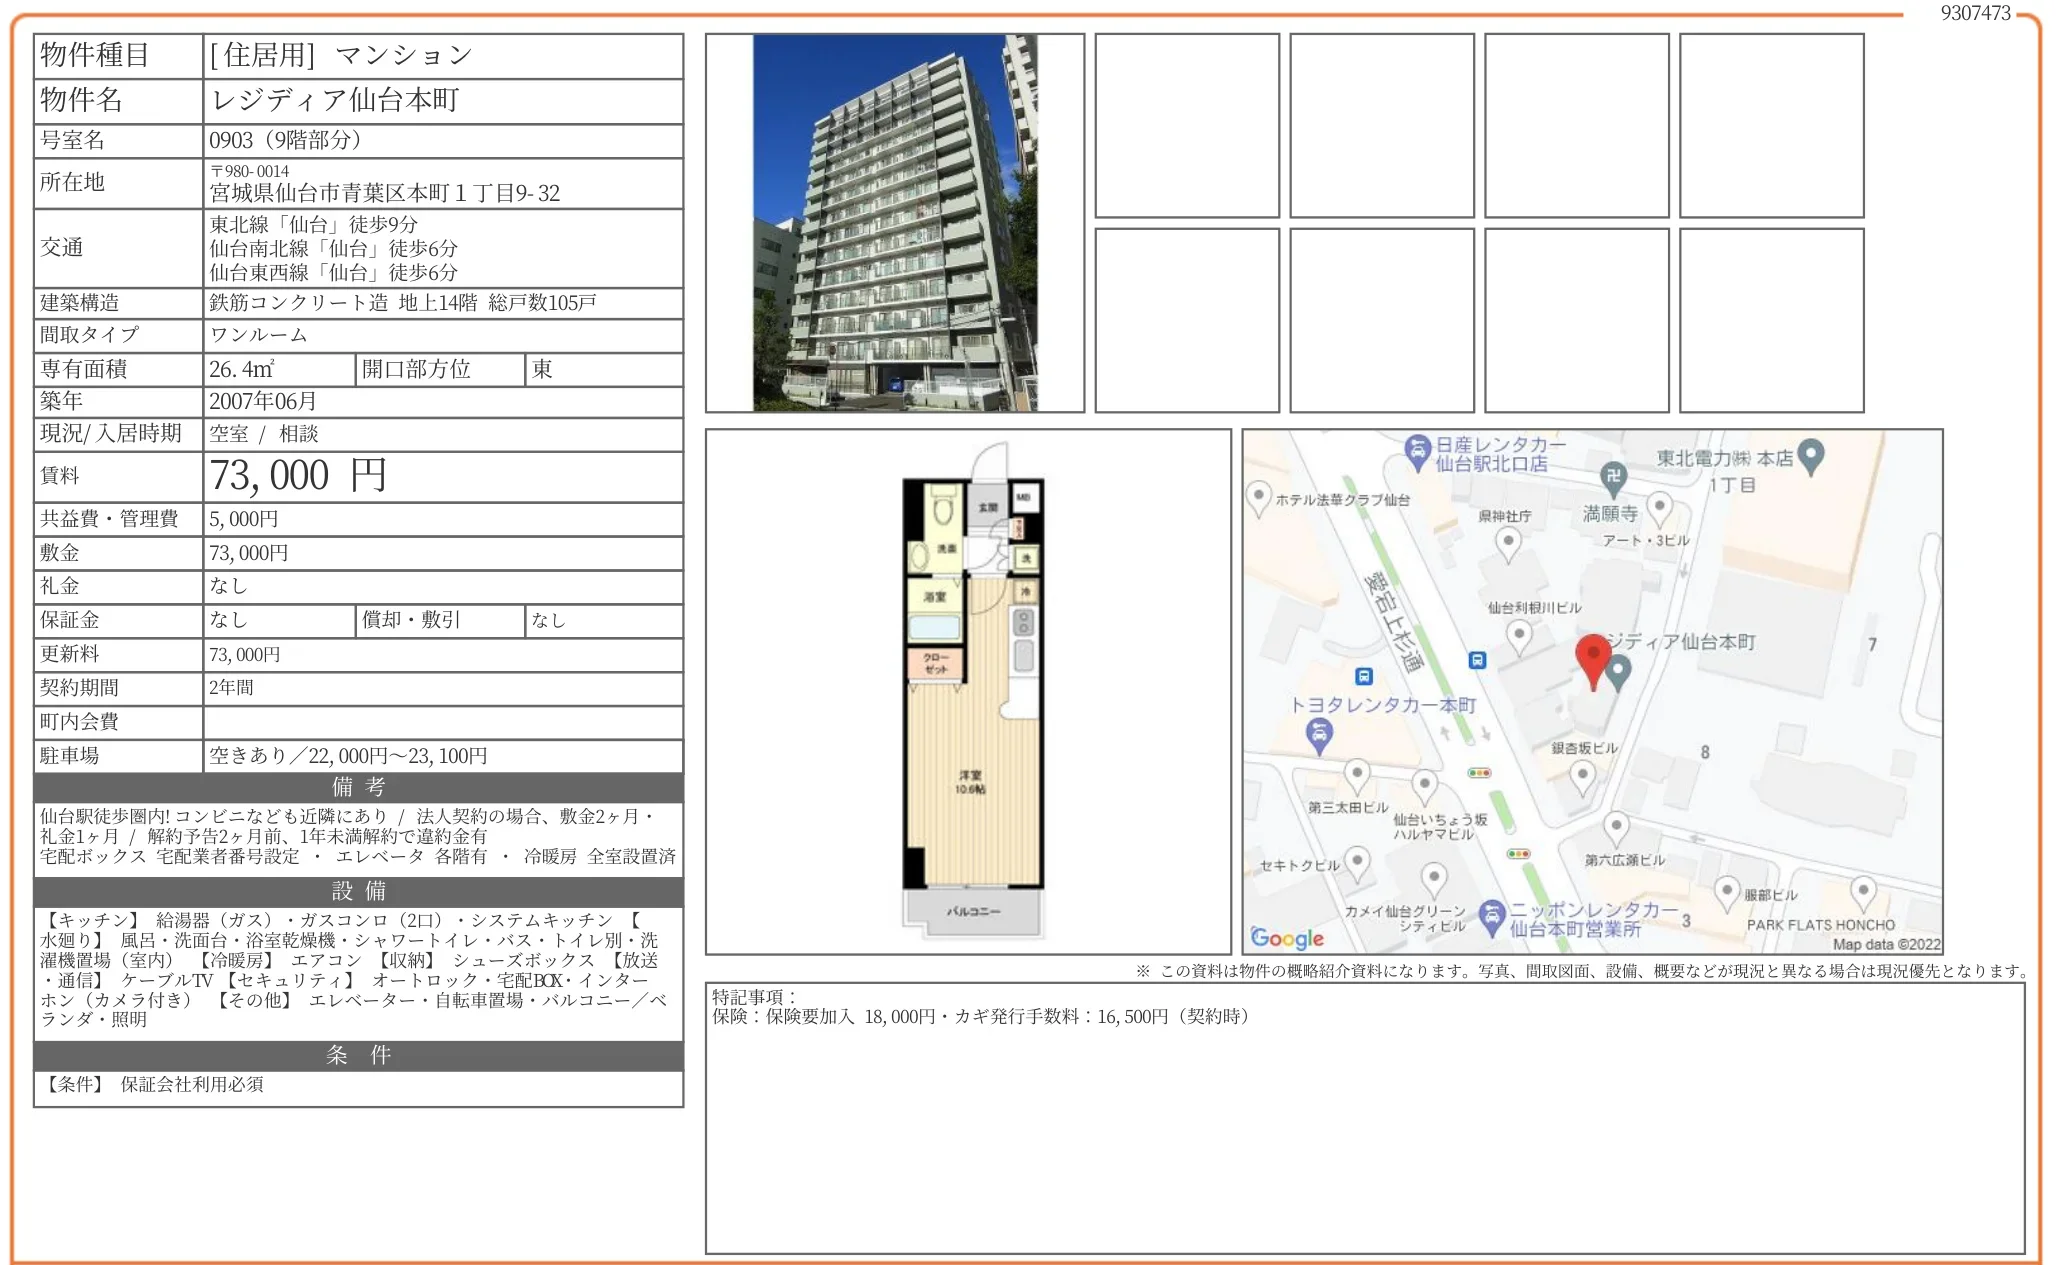
Task: Click the 仙台利根川ビル marker on the map
Action: (x=1518, y=635)
